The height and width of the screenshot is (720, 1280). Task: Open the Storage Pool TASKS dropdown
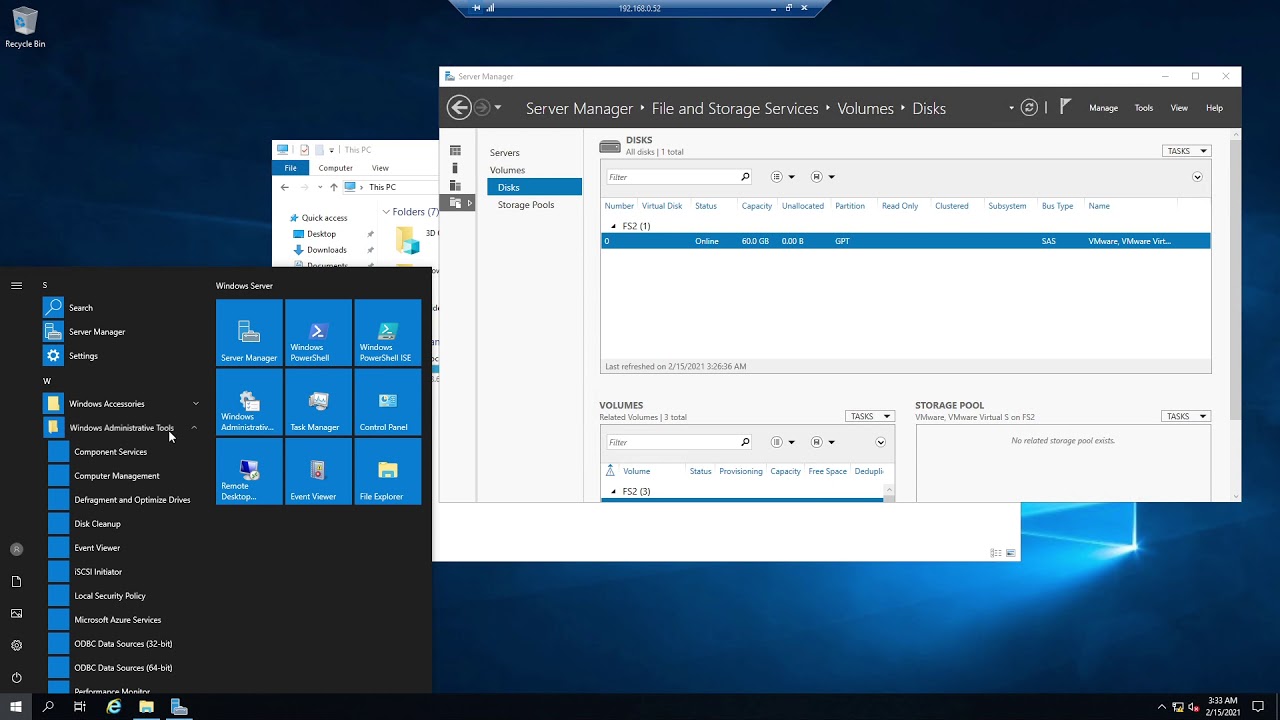[x=1186, y=416]
